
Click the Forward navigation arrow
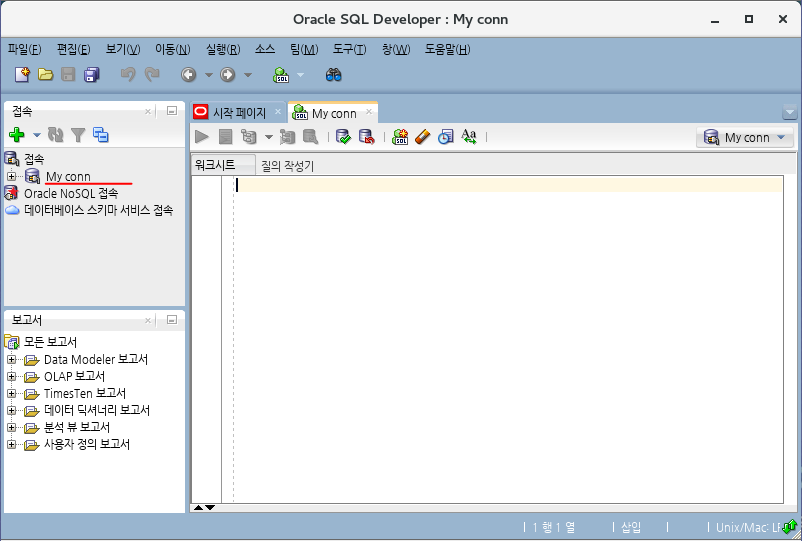228,75
